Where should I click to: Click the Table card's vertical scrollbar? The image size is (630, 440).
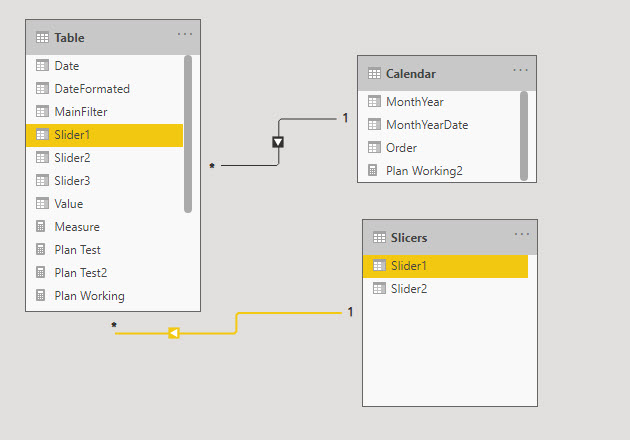[188, 134]
